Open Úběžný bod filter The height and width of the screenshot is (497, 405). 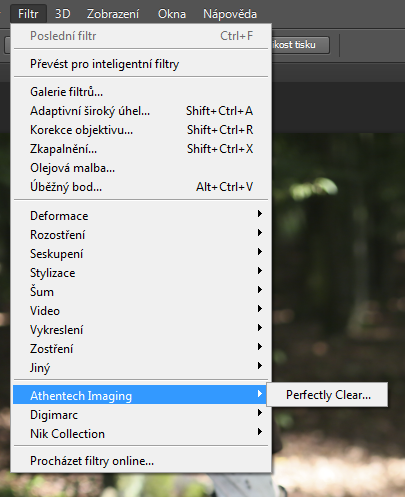pyautogui.click(x=141, y=187)
